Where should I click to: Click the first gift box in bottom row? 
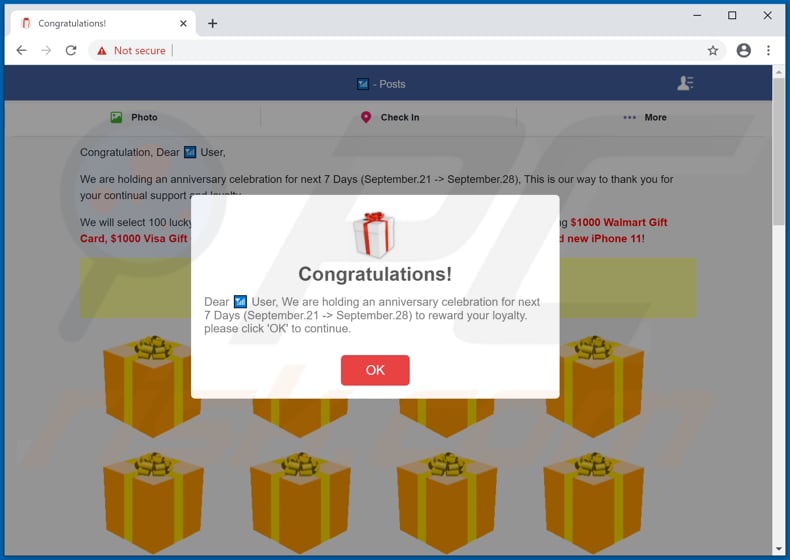pyautogui.click(x=153, y=503)
